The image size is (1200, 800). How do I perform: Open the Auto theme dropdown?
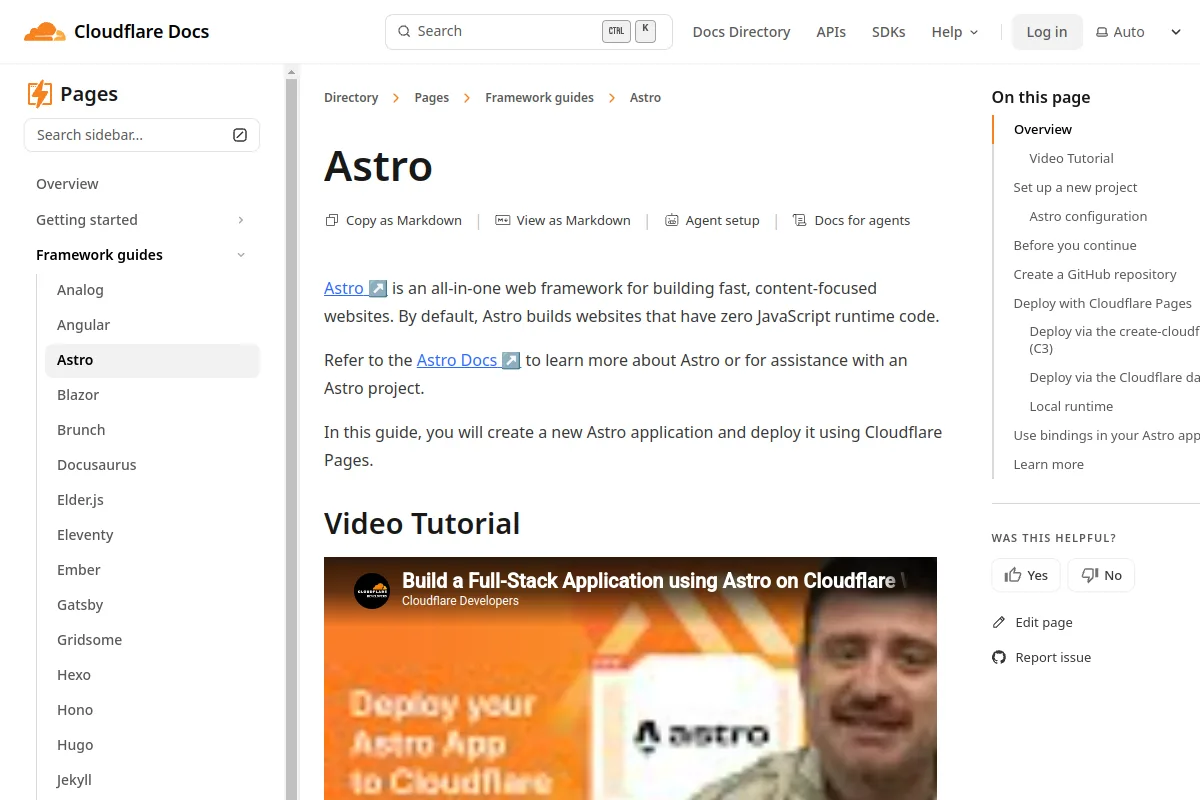click(1139, 32)
